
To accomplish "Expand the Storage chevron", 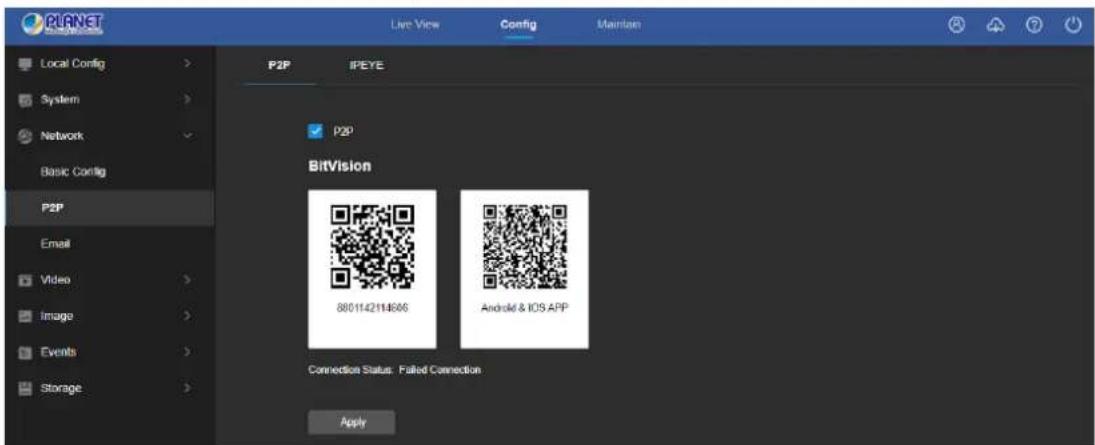I will click(x=186, y=388).
